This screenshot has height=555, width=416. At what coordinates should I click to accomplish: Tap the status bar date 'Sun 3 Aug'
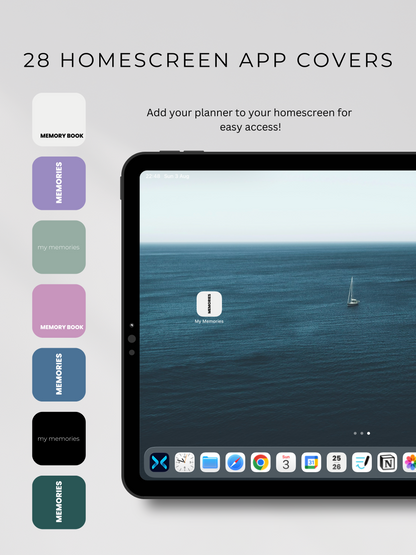[x=176, y=176]
